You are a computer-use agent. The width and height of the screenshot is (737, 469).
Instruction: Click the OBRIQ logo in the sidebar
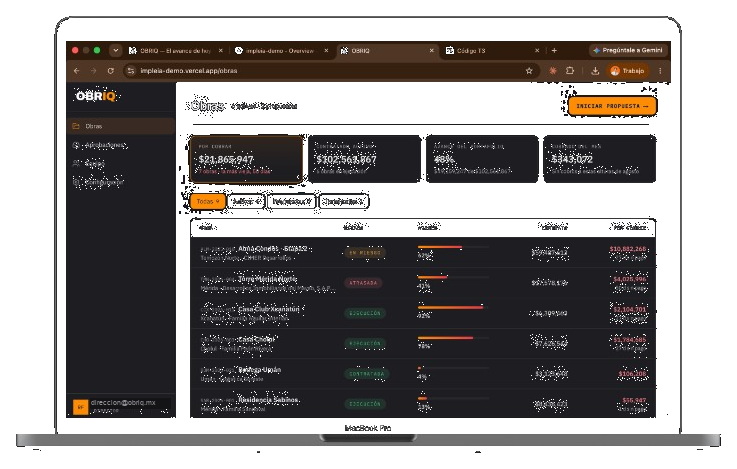[95, 96]
